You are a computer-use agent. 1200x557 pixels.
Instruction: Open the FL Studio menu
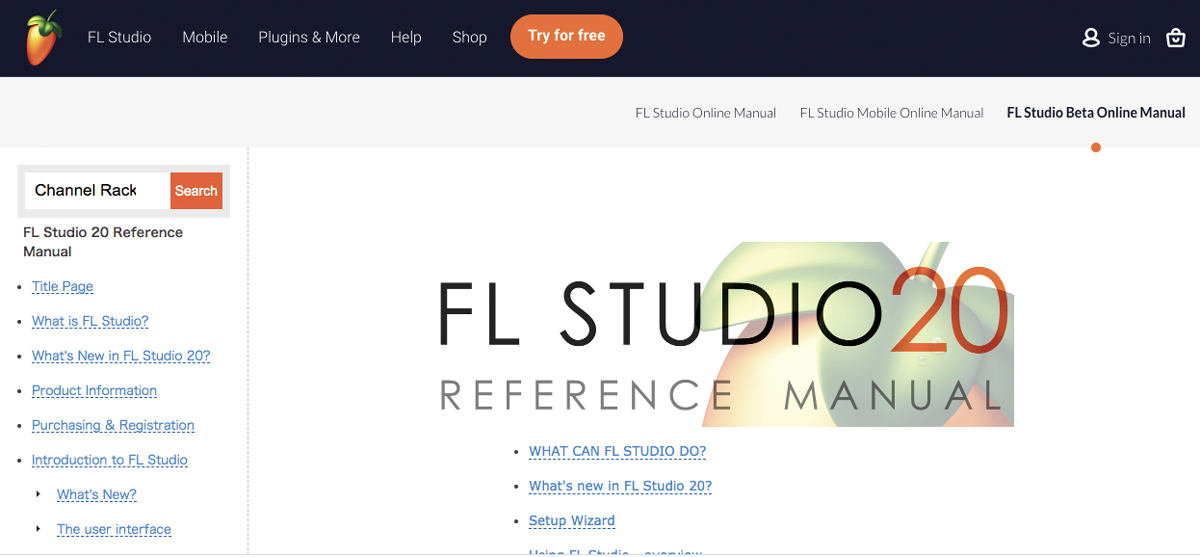coord(119,37)
